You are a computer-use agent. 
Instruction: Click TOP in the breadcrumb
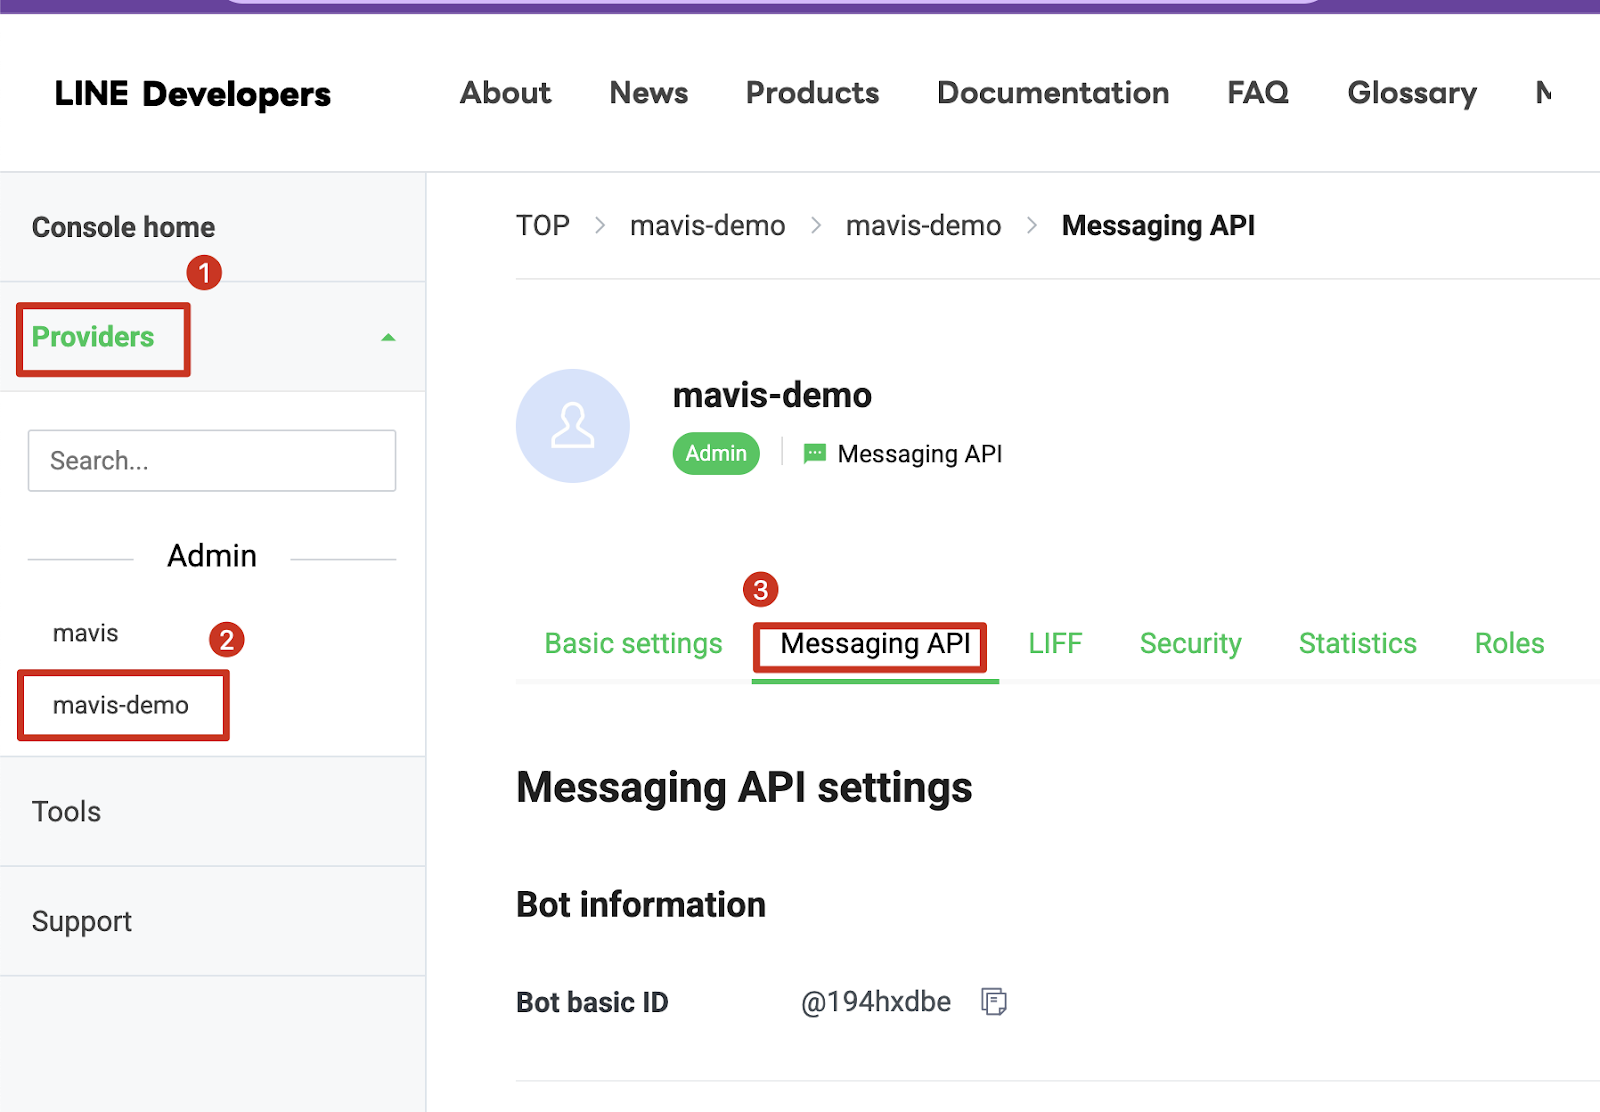[x=543, y=226]
